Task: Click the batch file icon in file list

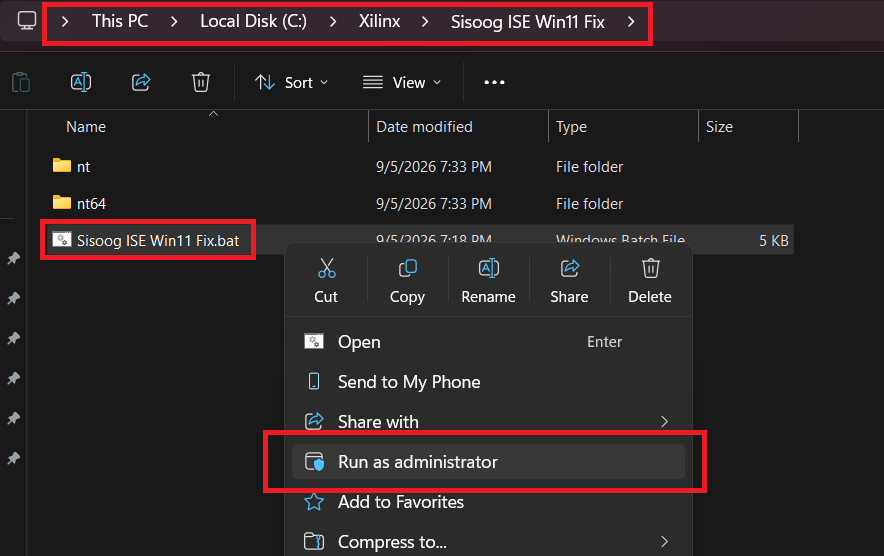Action: 62,239
